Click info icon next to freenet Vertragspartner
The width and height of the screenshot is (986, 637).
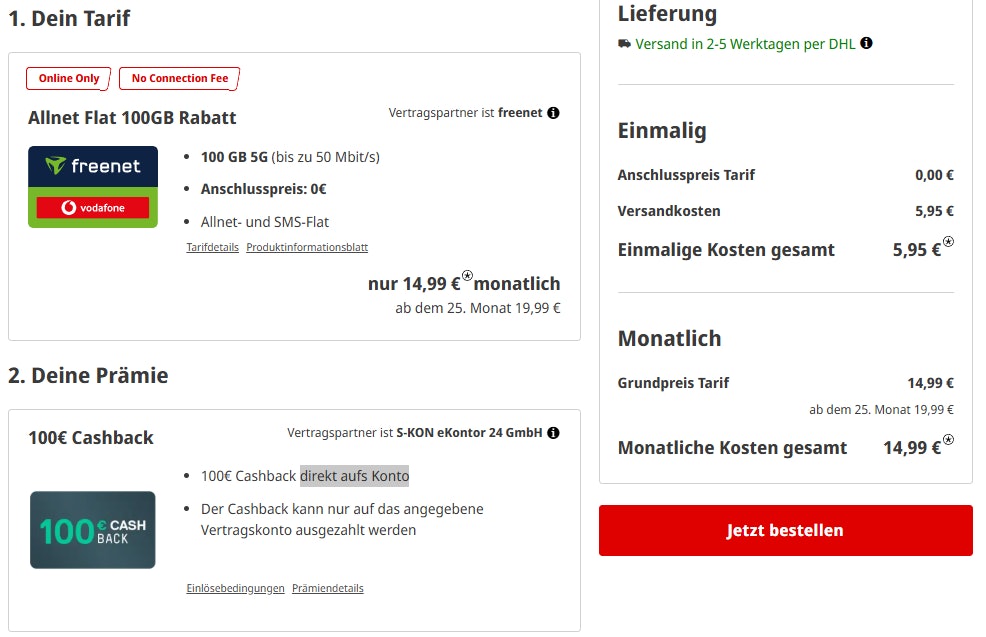(x=553, y=113)
